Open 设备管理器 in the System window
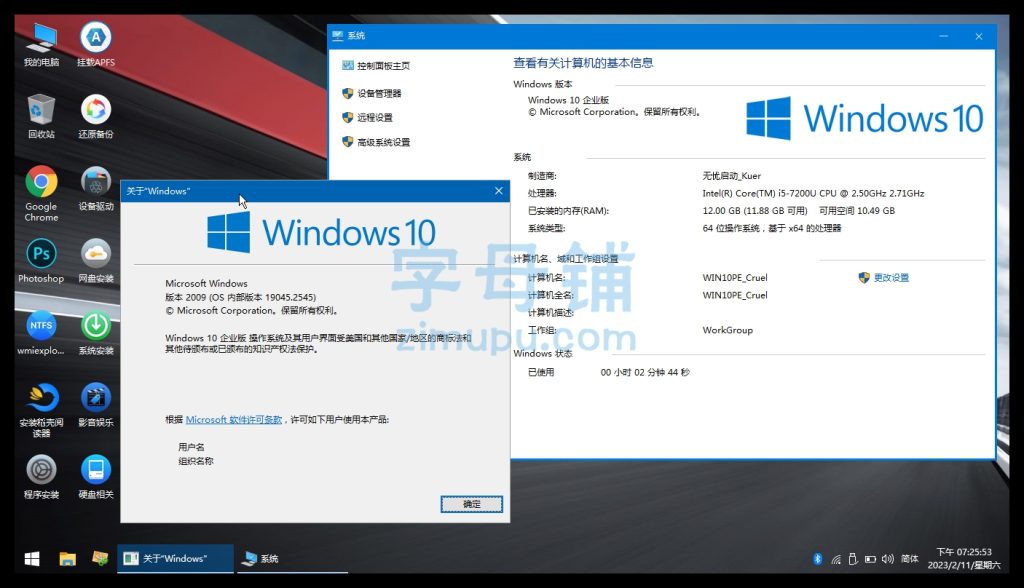The width and height of the screenshot is (1024, 588). coord(372,93)
